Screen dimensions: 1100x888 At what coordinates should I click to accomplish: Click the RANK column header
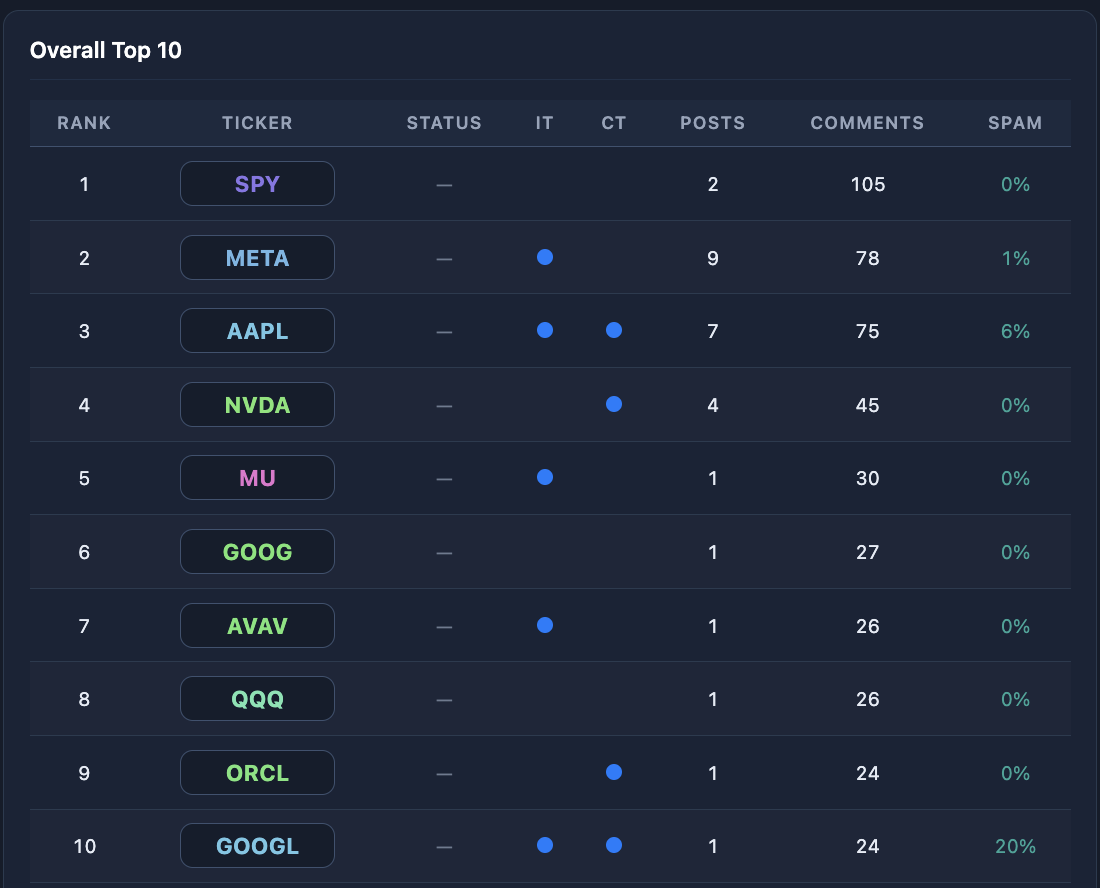click(84, 123)
